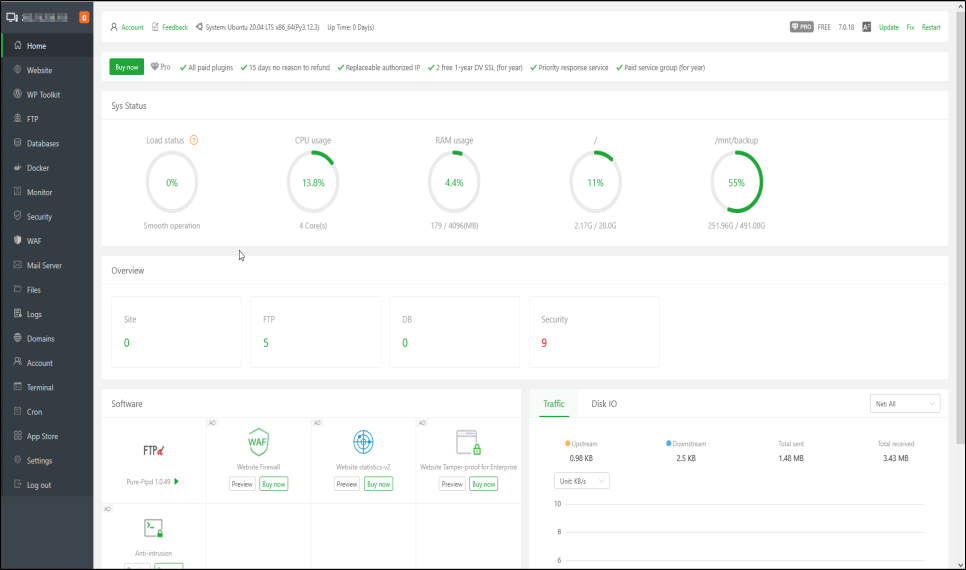Open the Security menu item in sidebar
Viewport: 966px width, 570px height.
[39, 217]
